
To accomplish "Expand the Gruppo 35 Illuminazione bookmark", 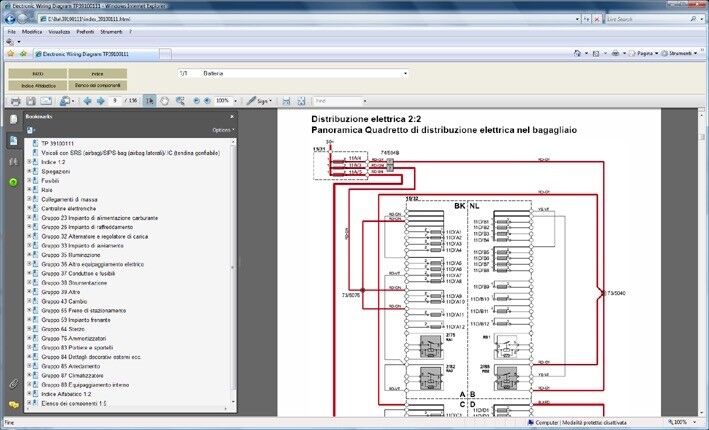I will [30, 255].
